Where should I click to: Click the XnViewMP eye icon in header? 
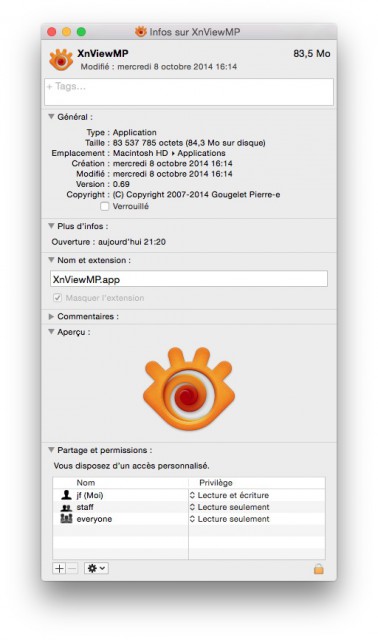[x=61, y=60]
